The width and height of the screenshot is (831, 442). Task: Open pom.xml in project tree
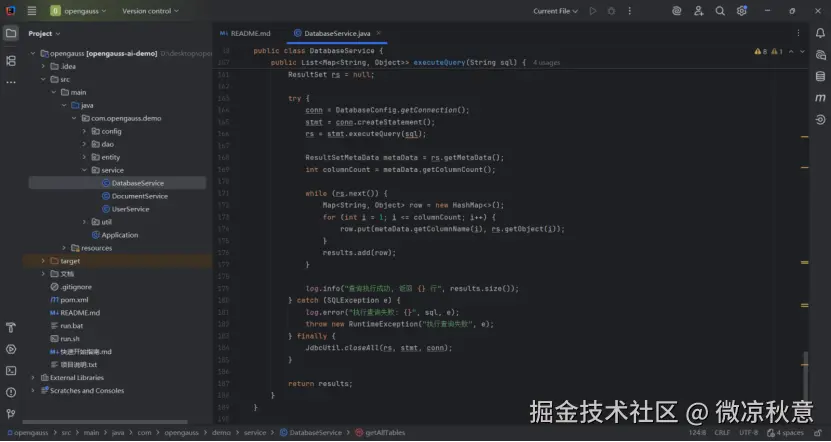click(69, 300)
